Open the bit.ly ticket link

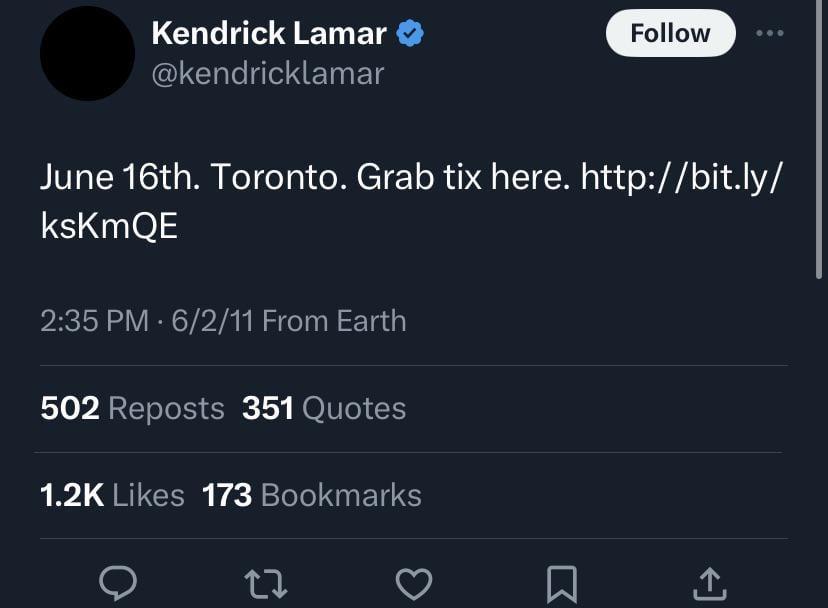[412, 201]
